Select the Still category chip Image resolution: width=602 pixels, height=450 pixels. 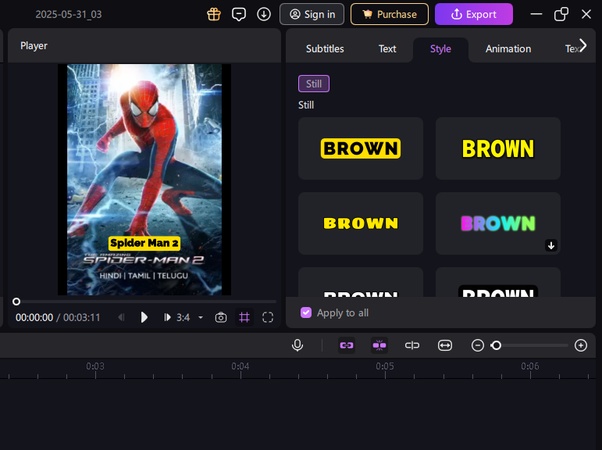314,84
